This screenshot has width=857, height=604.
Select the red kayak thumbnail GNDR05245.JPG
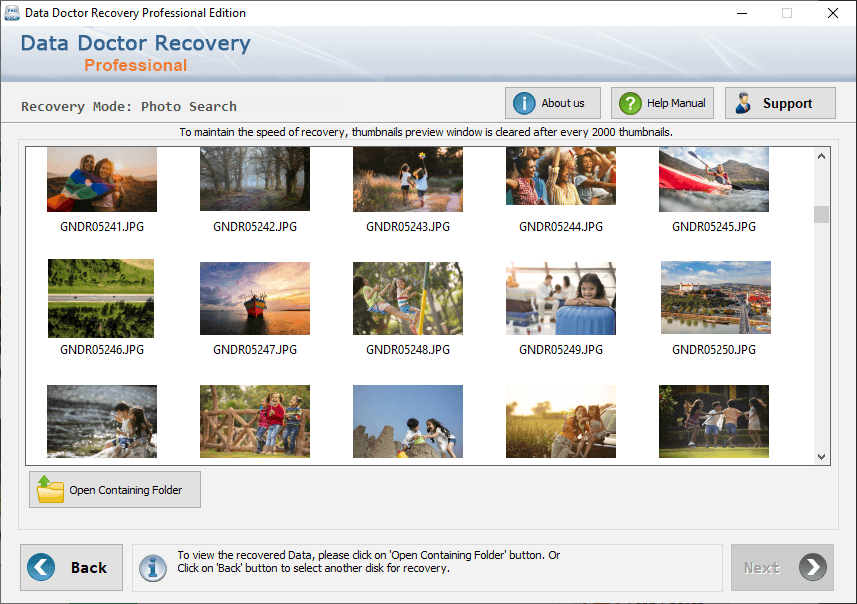click(714, 179)
